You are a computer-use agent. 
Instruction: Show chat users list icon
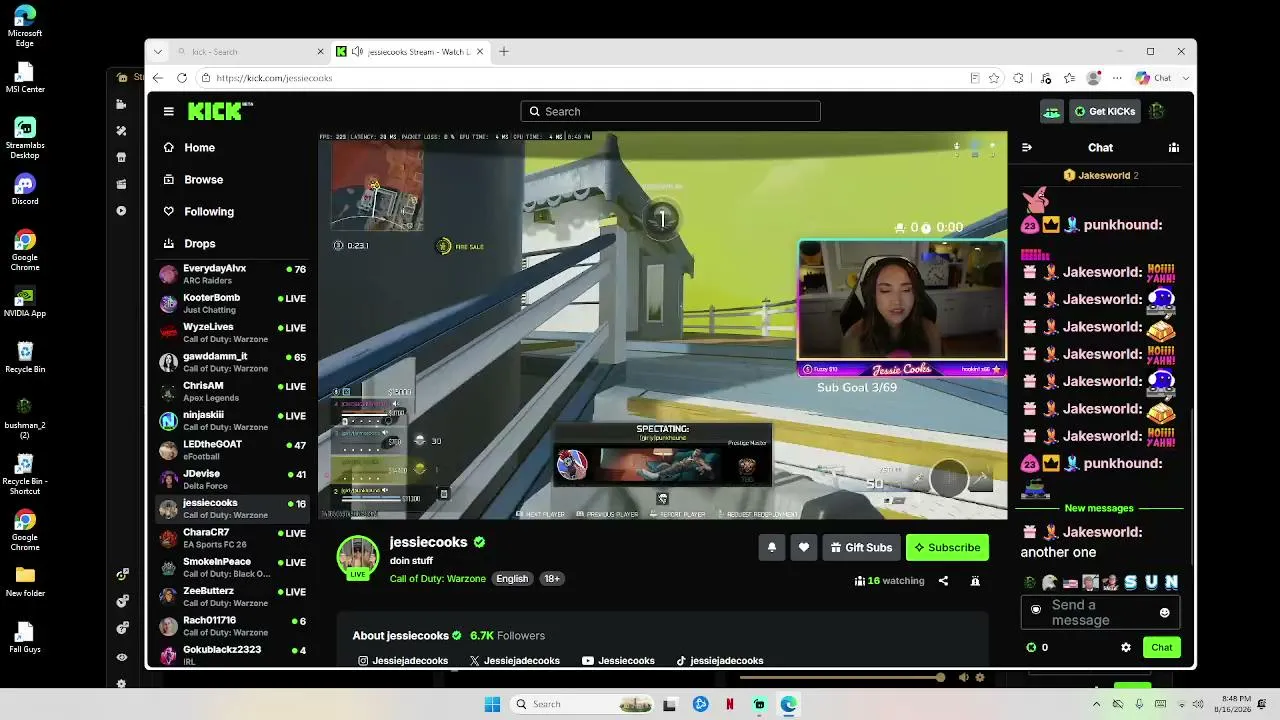coord(1174,148)
